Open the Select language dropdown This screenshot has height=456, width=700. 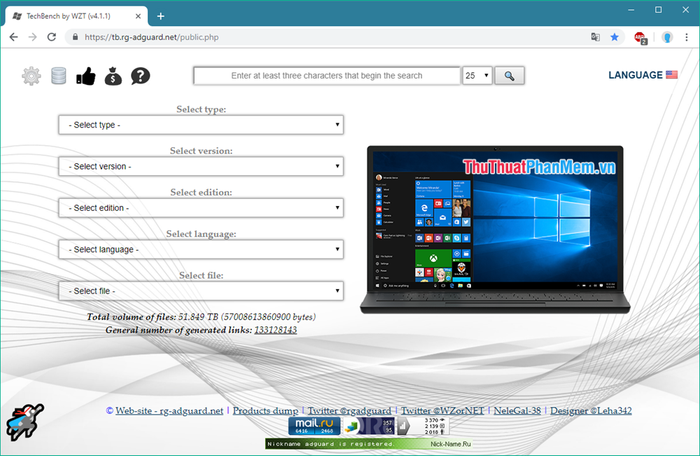(201, 250)
